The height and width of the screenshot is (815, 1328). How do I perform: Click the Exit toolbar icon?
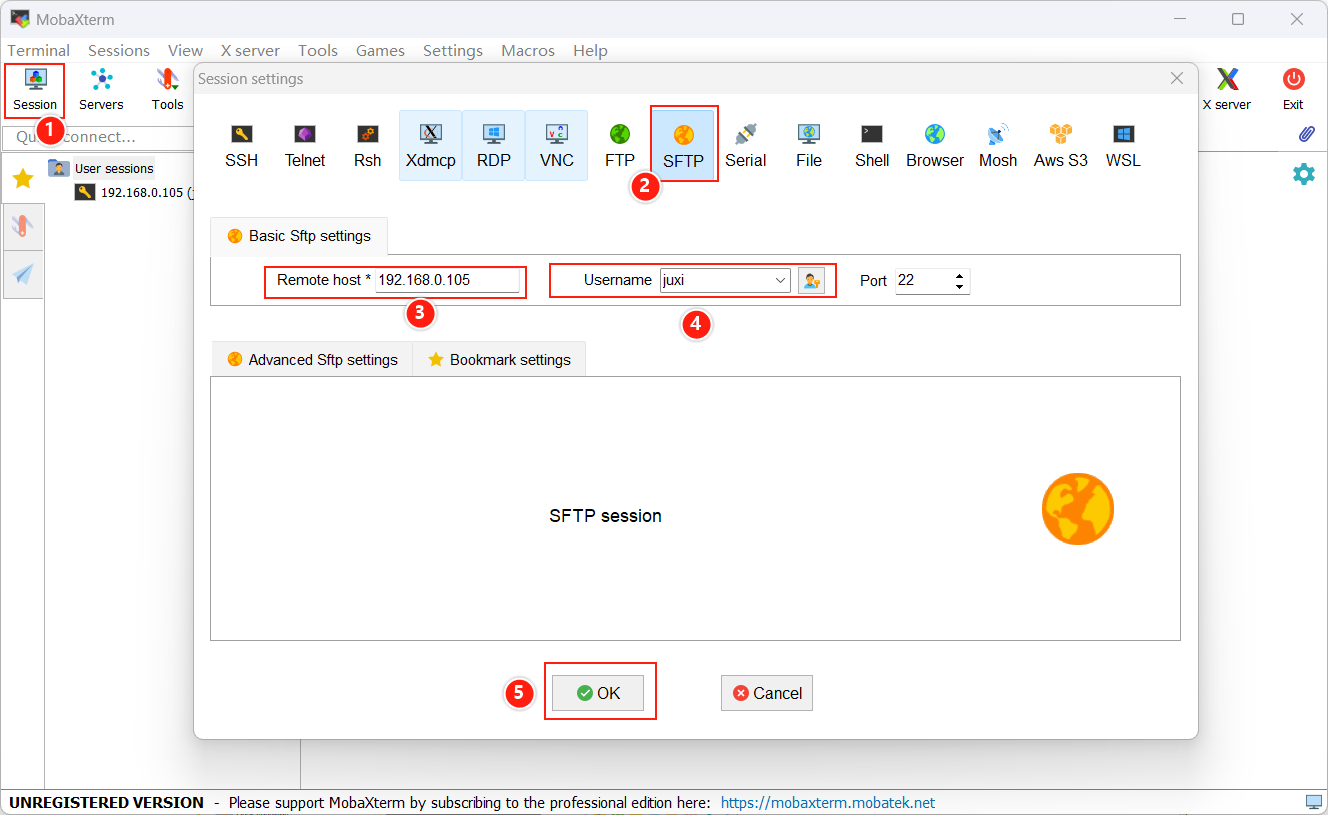click(1293, 90)
